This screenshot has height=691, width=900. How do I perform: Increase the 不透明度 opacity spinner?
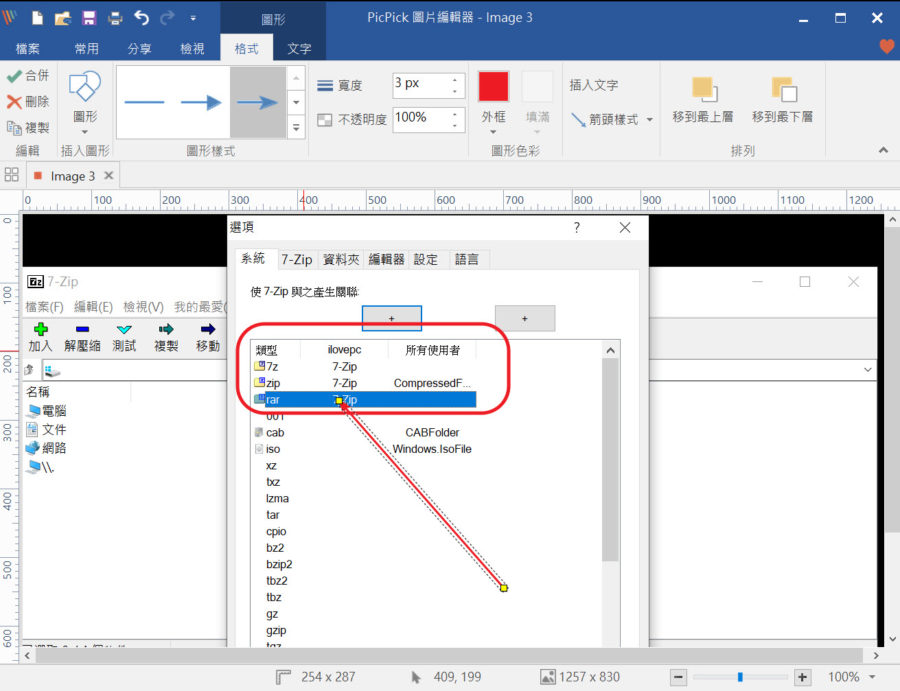(455, 114)
